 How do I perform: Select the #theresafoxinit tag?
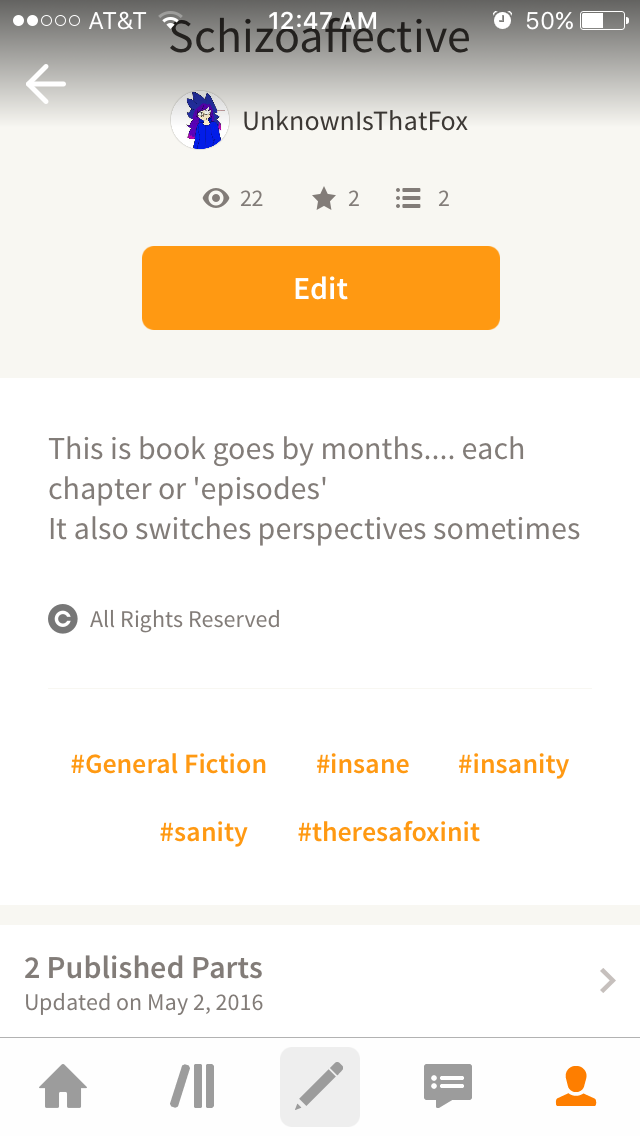(x=388, y=832)
